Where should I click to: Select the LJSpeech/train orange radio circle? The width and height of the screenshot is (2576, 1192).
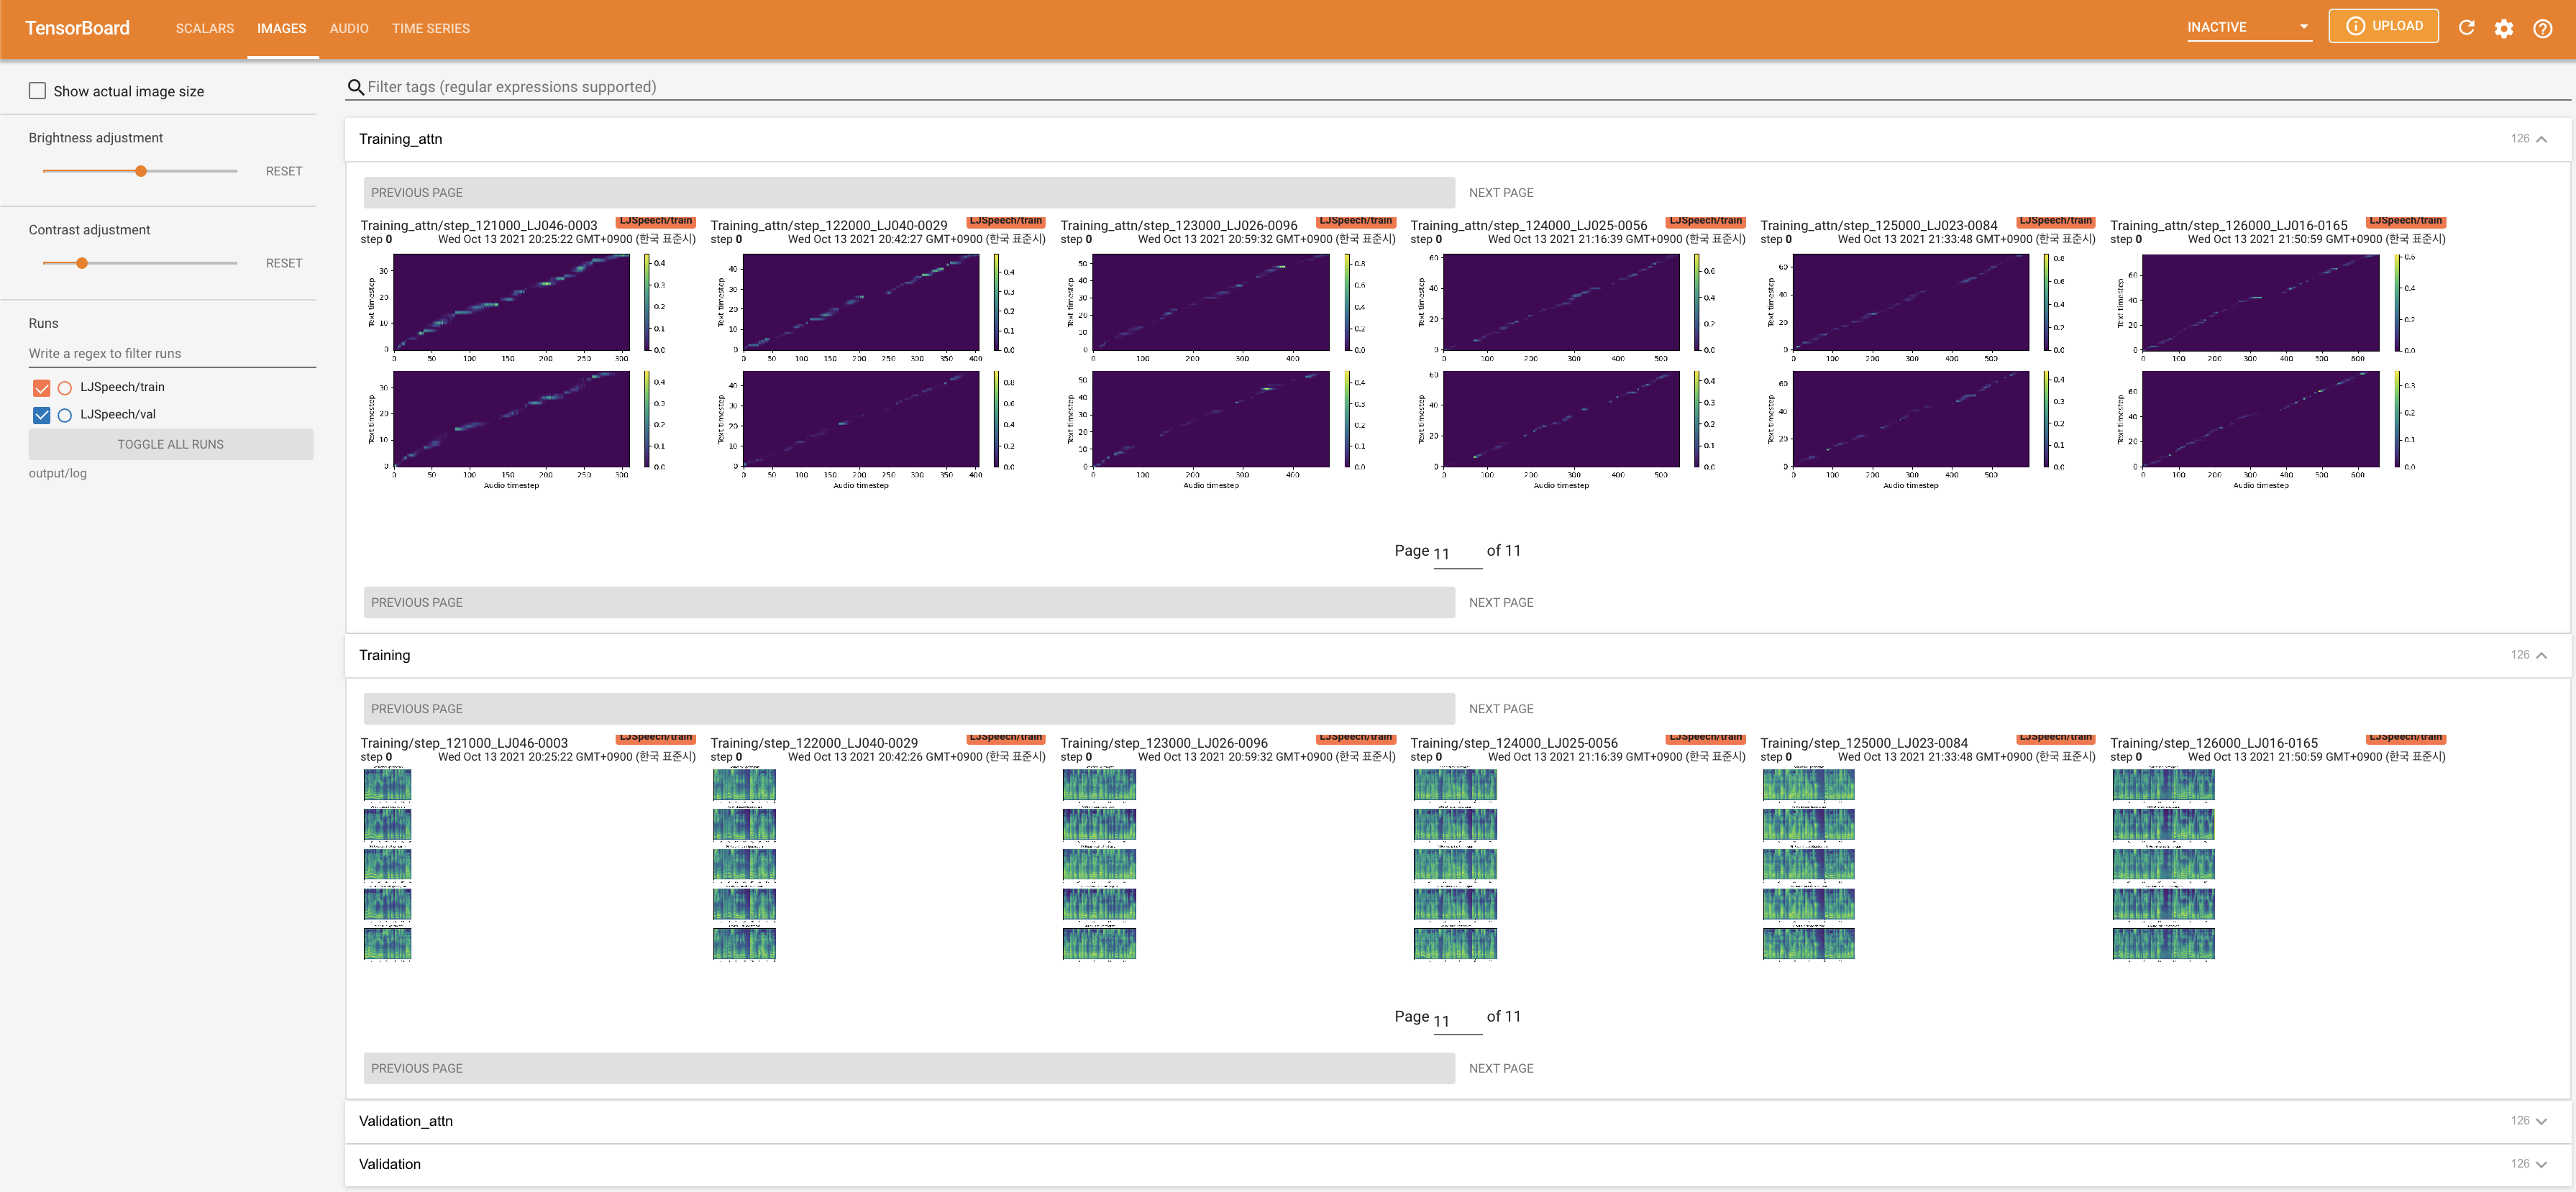(65, 388)
